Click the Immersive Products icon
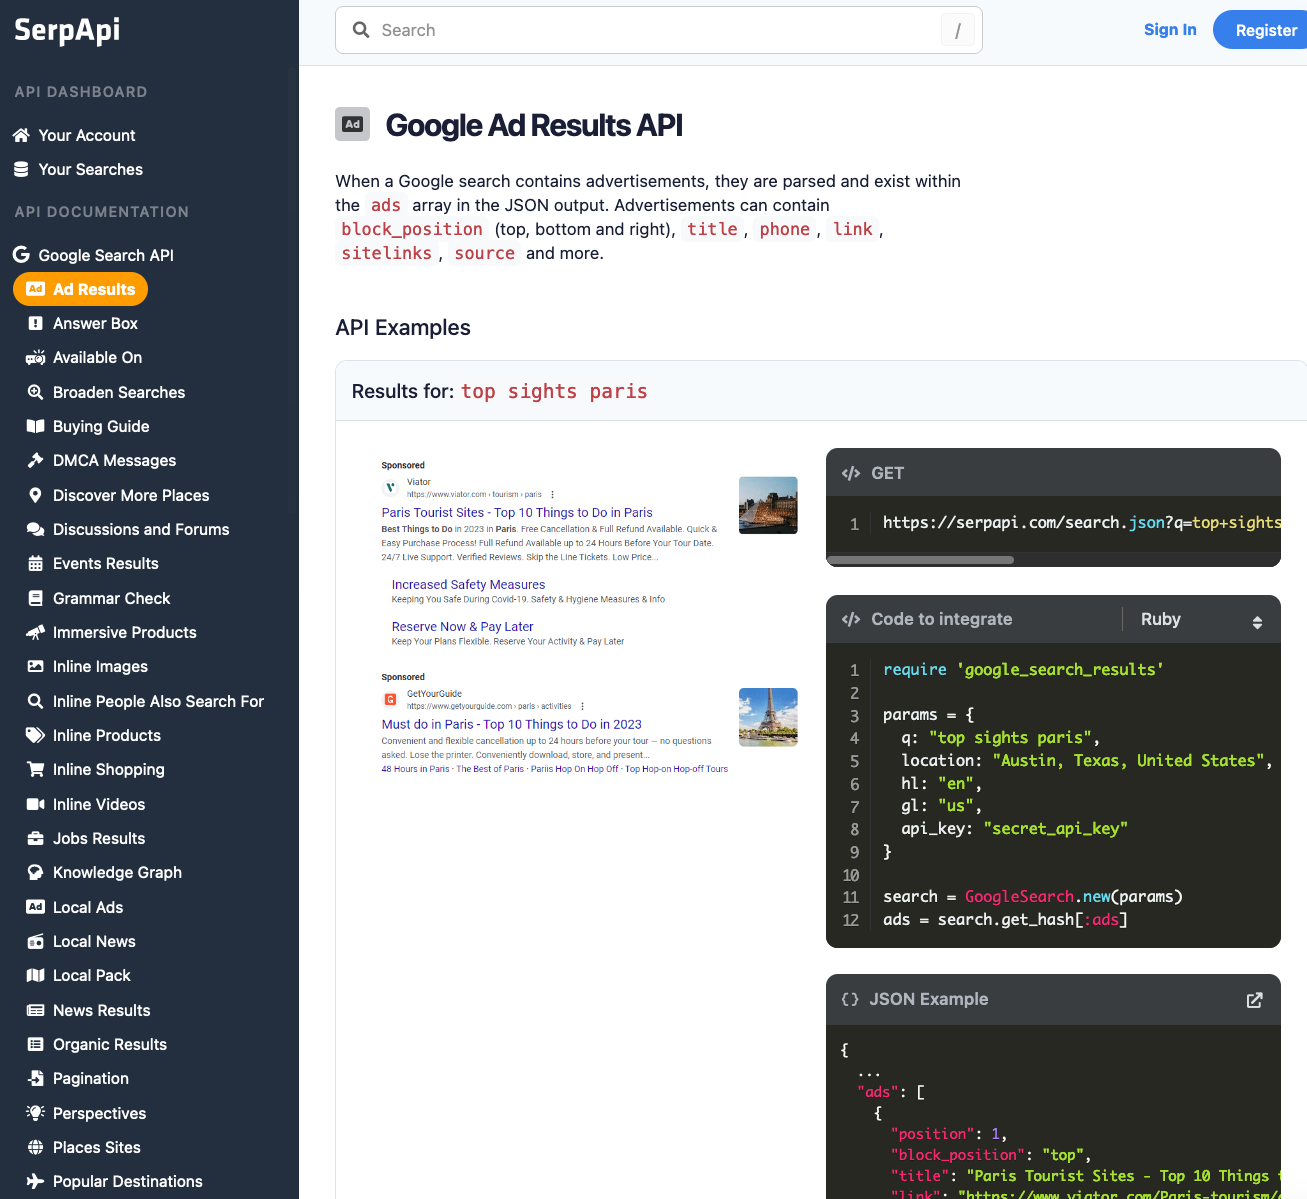 (x=35, y=632)
